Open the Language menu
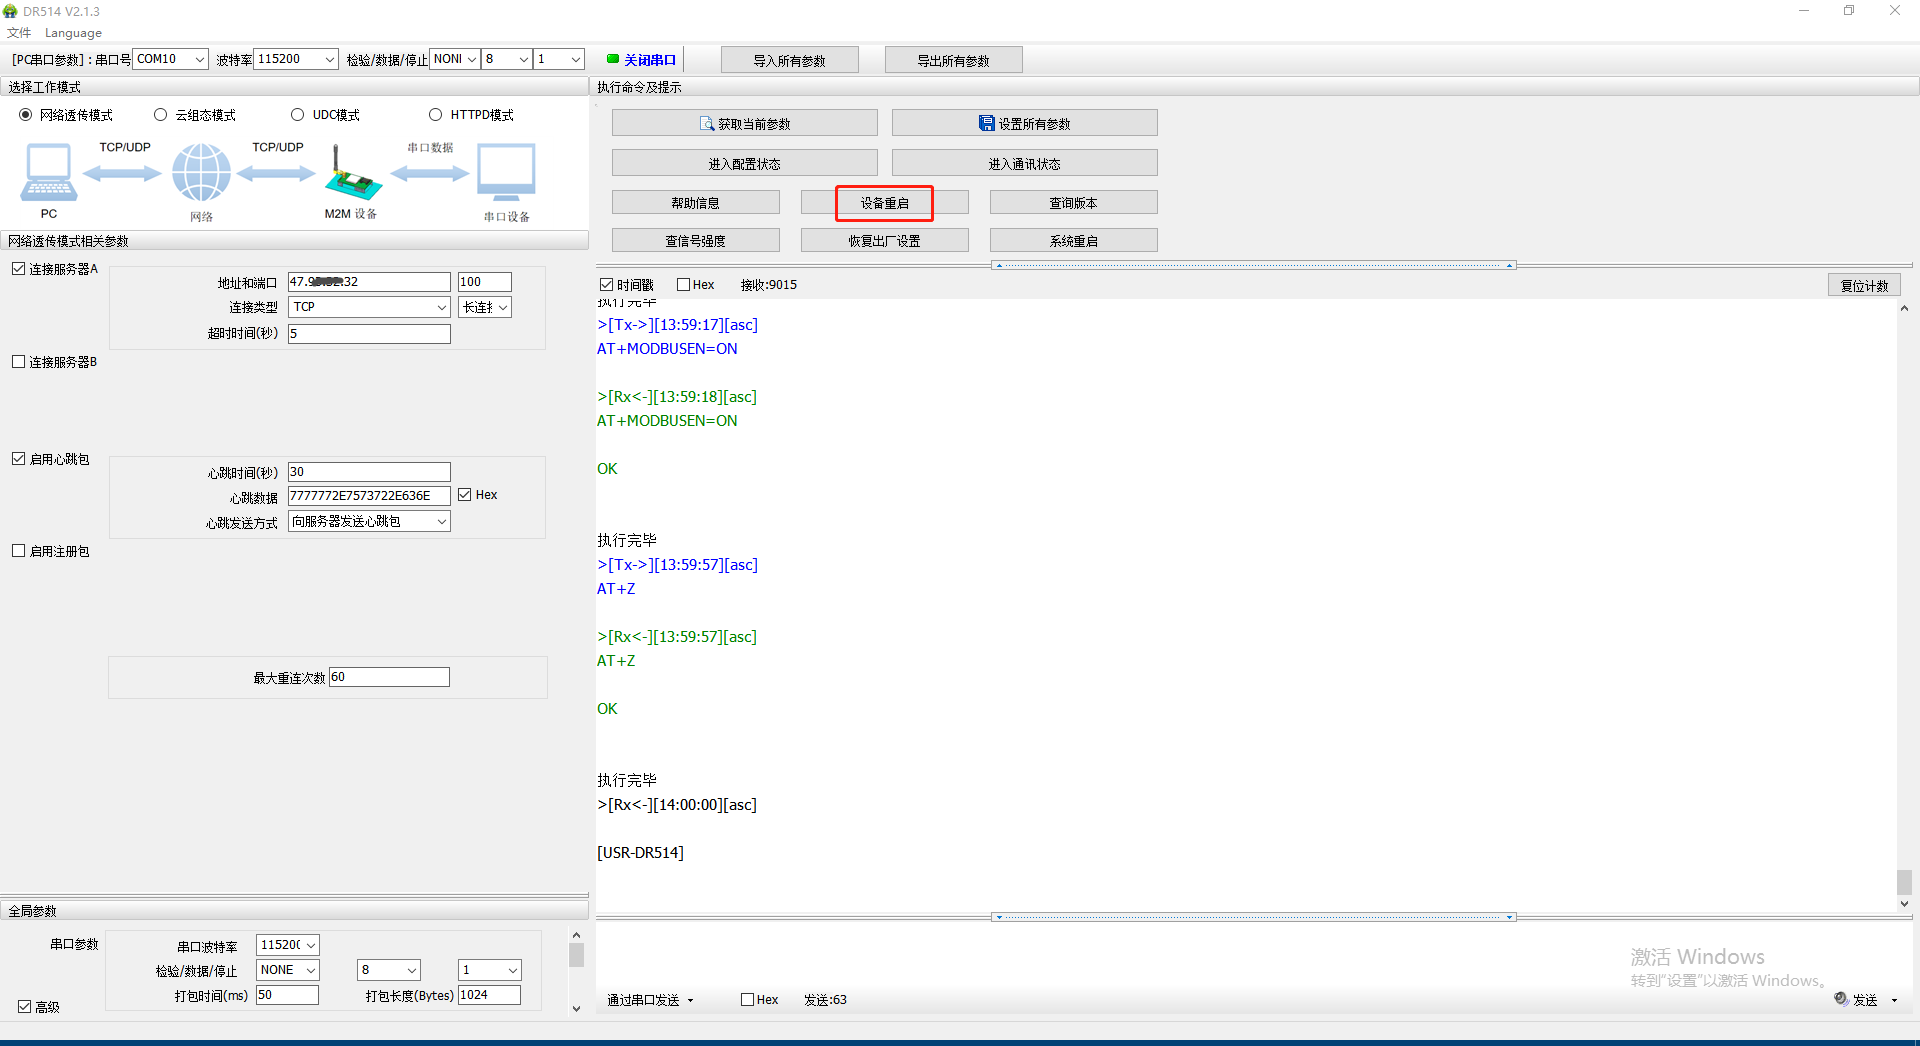The width and height of the screenshot is (1920, 1046). pyautogui.click(x=73, y=33)
